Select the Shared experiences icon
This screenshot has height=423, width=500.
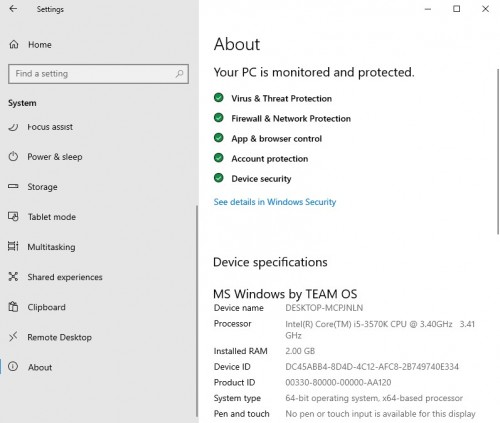coord(13,277)
